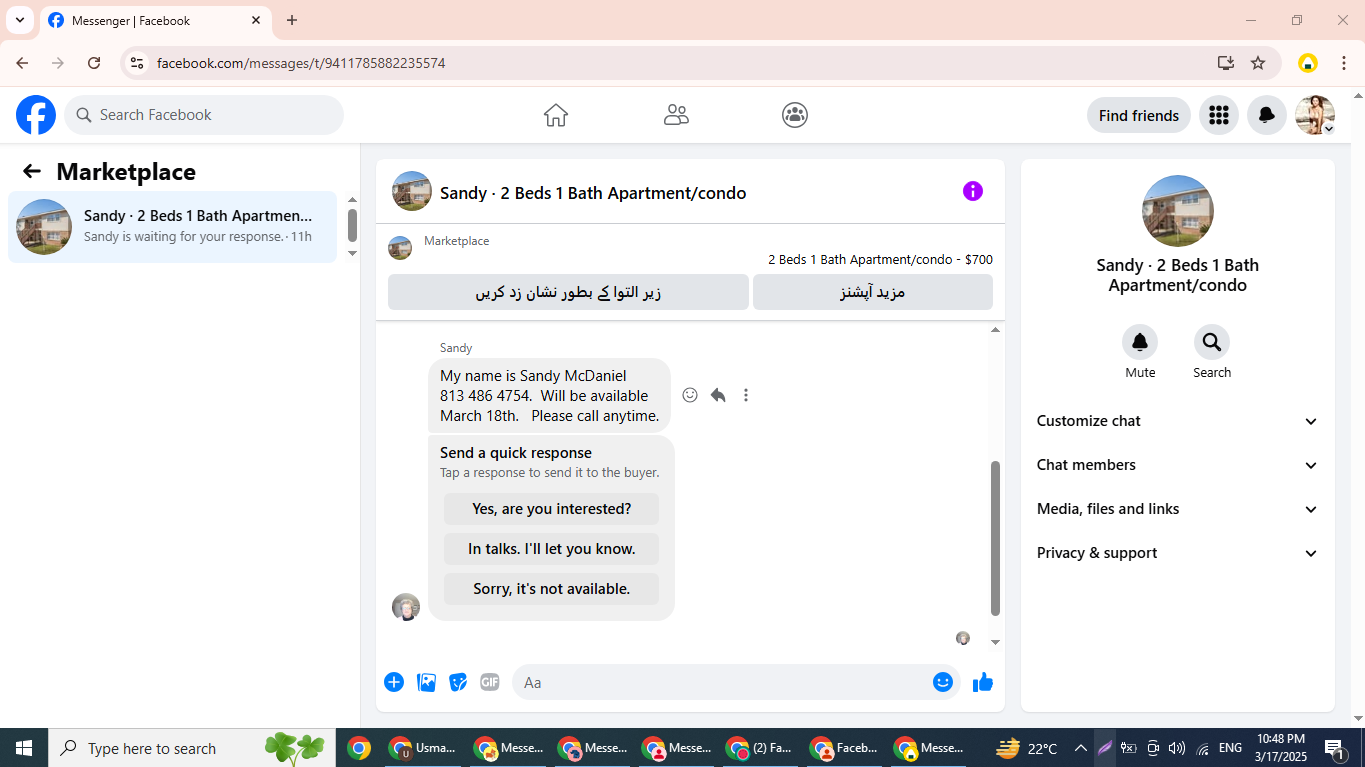
Task: Choose a sticker from the composer
Action: pos(458,682)
